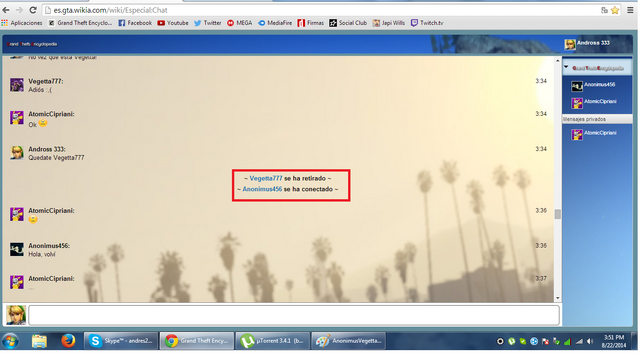640x360 pixels.
Task: Open the MEGA bookmark
Action: 240,23
